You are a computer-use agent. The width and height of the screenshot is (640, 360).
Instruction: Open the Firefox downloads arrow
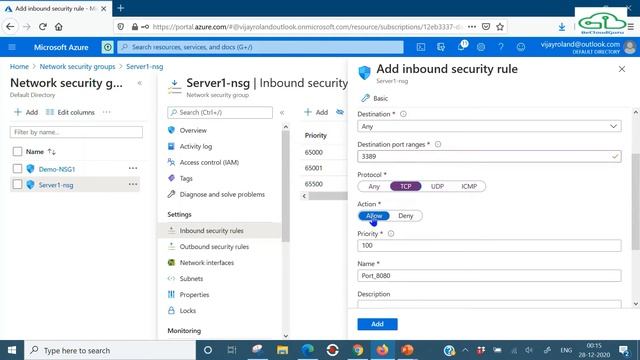point(562,27)
